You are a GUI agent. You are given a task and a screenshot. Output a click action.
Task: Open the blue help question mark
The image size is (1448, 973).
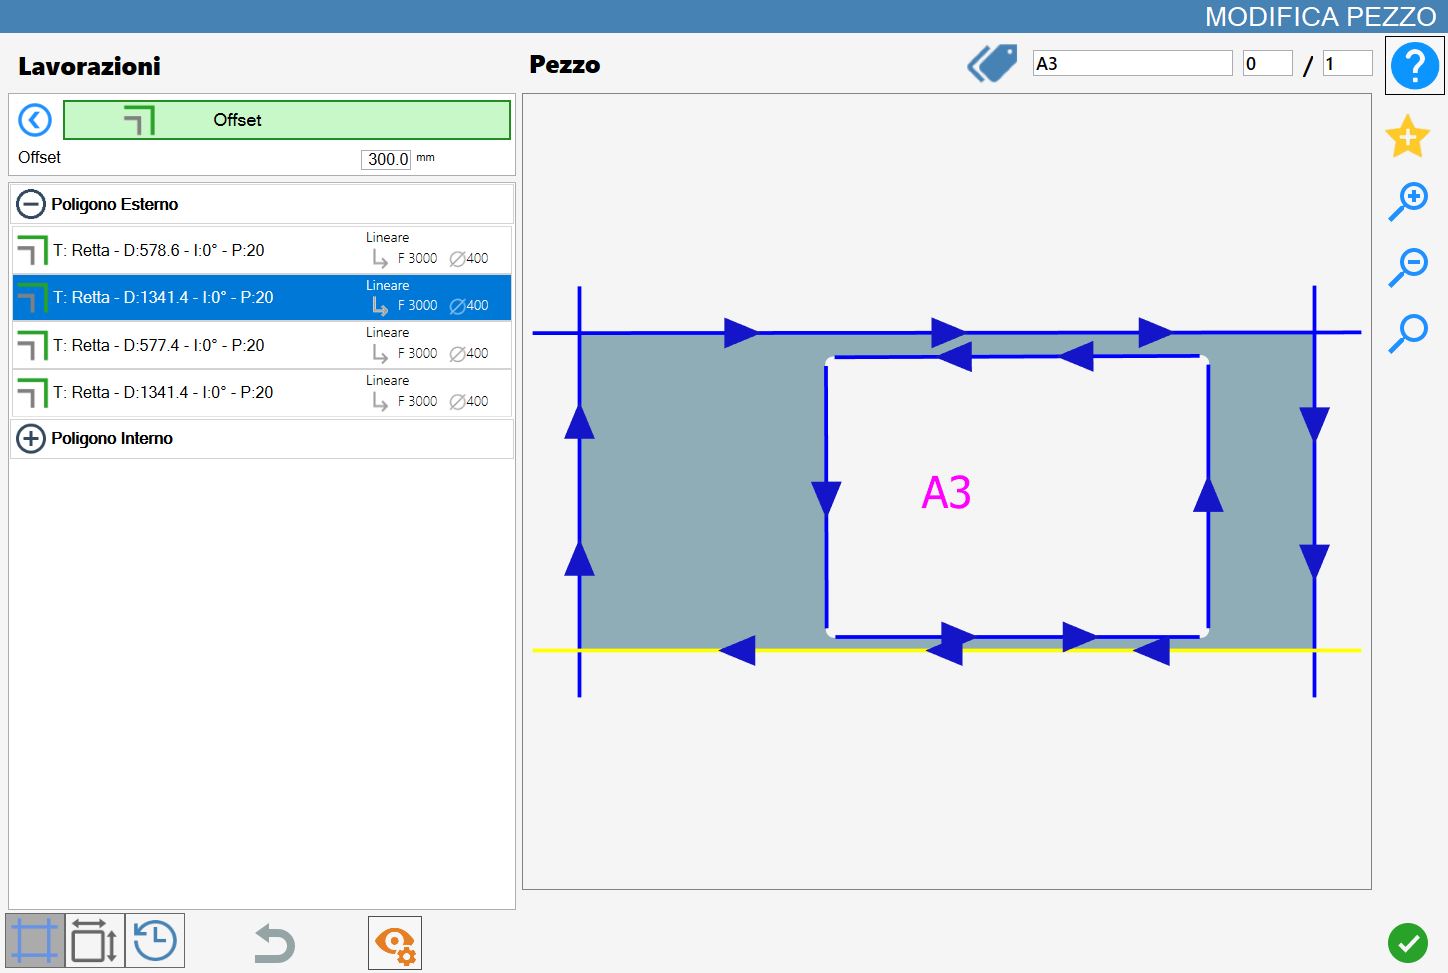click(x=1414, y=66)
